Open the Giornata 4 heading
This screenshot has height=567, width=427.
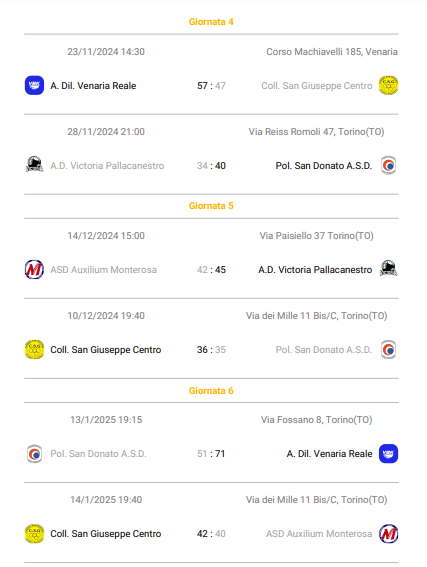(x=211, y=22)
